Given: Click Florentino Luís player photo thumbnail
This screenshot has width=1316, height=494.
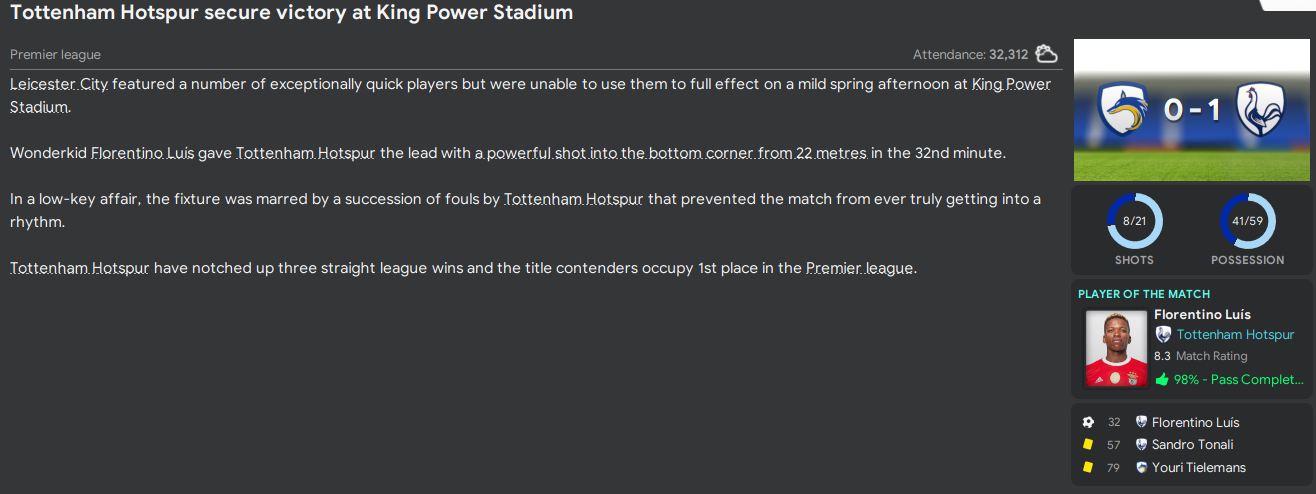Looking at the screenshot, I should (x=1116, y=348).
